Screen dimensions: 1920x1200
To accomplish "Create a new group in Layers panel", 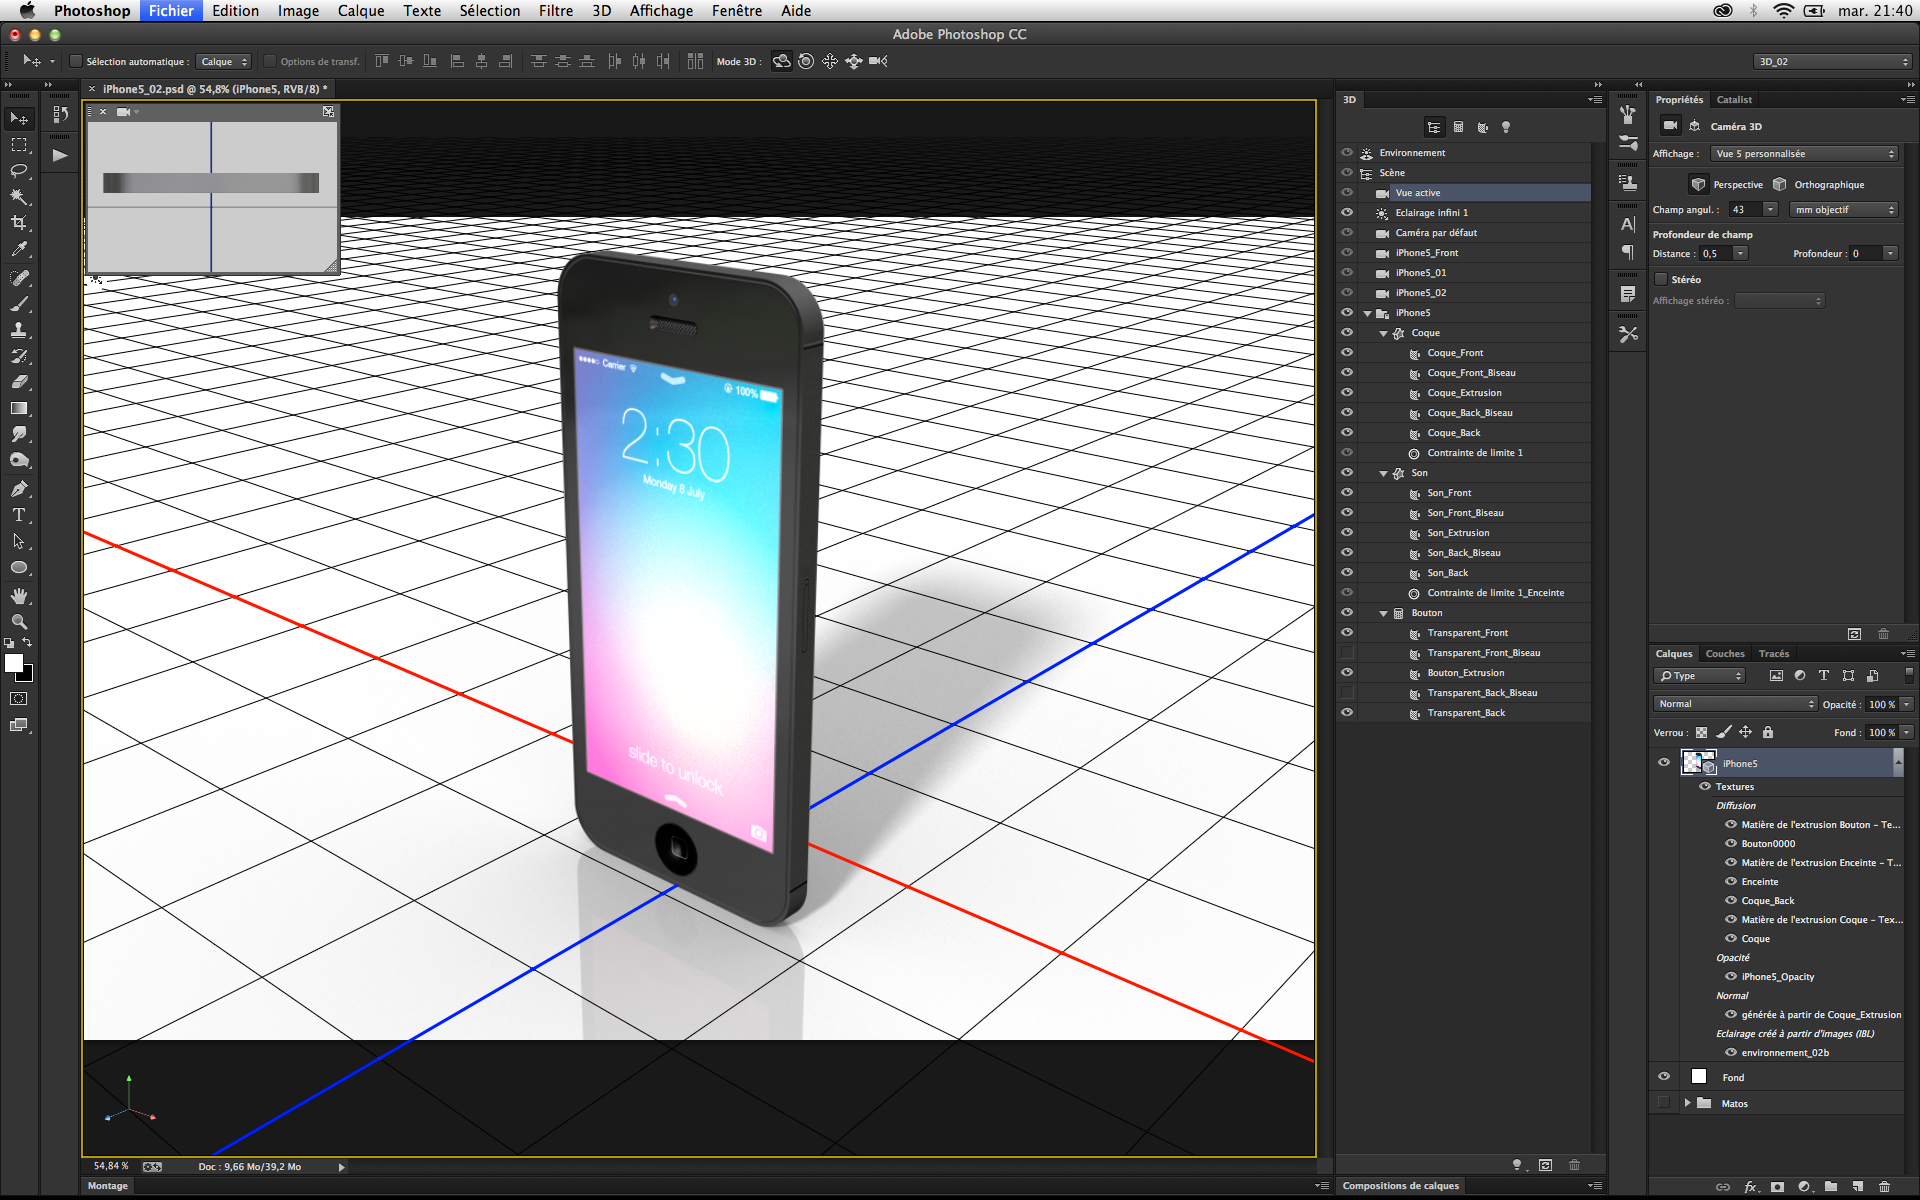I will 1830,1187.
